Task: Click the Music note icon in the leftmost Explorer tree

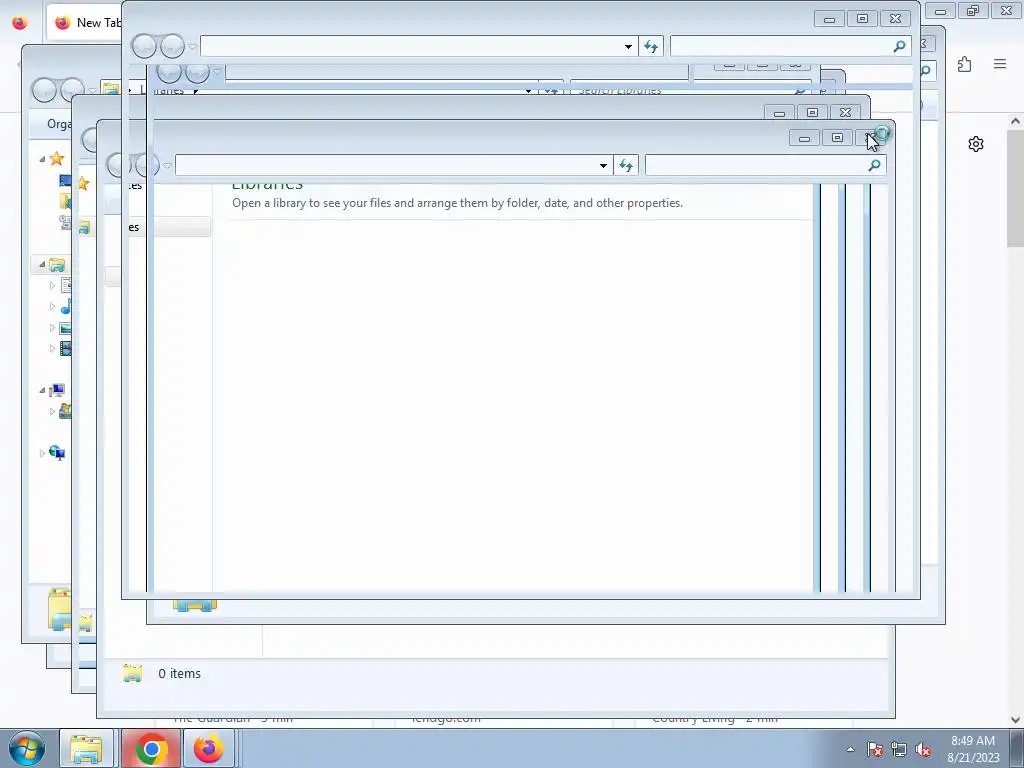Action: point(65,306)
